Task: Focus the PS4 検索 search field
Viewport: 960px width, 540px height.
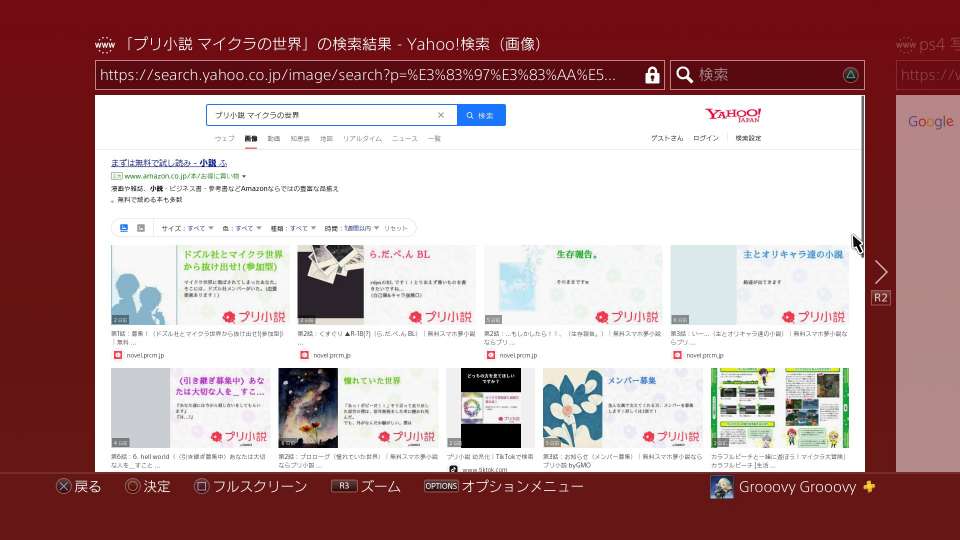Action: point(767,75)
